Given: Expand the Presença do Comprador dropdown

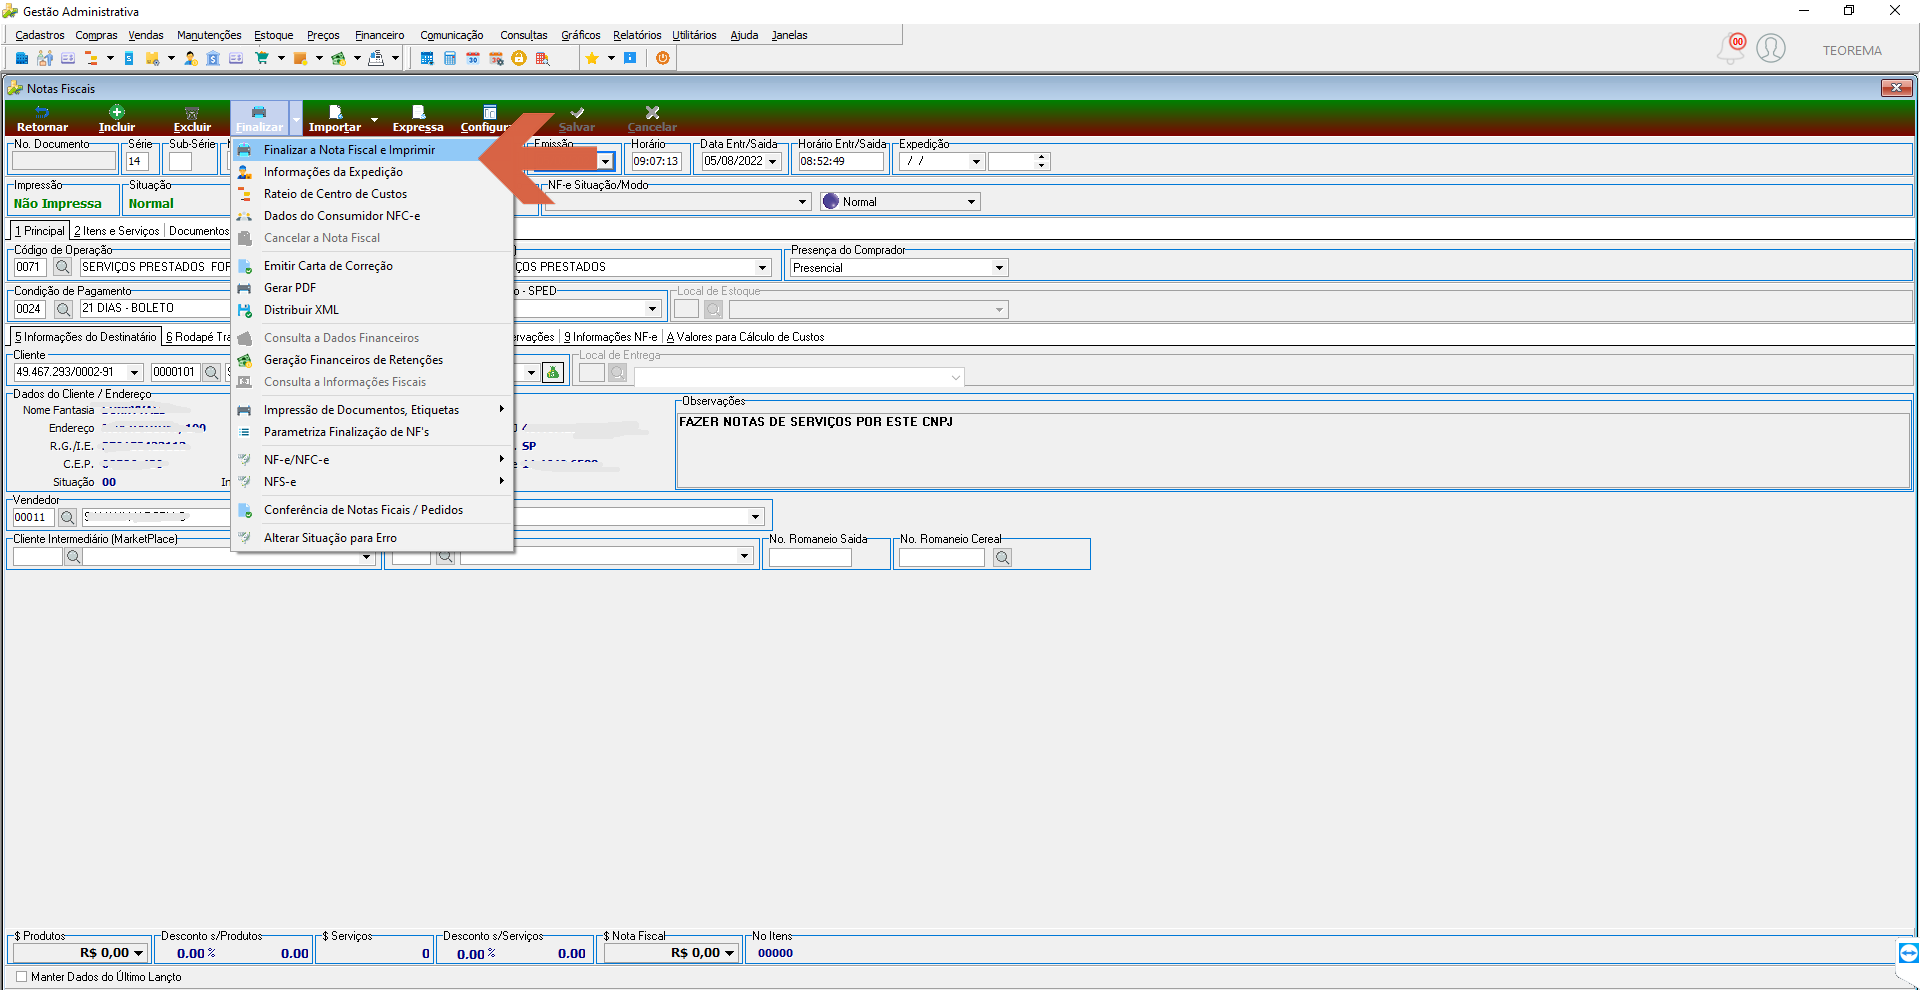Looking at the screenshot, I should [x=998, y=268].
